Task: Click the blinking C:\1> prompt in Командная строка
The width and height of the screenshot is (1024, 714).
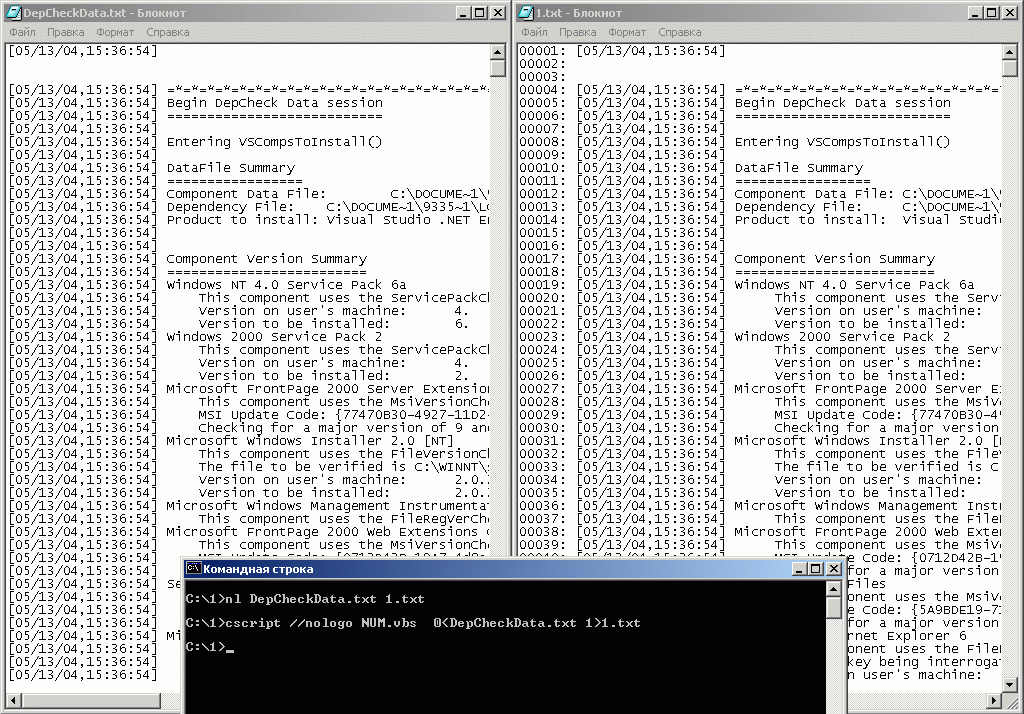Action: point(210,647)
